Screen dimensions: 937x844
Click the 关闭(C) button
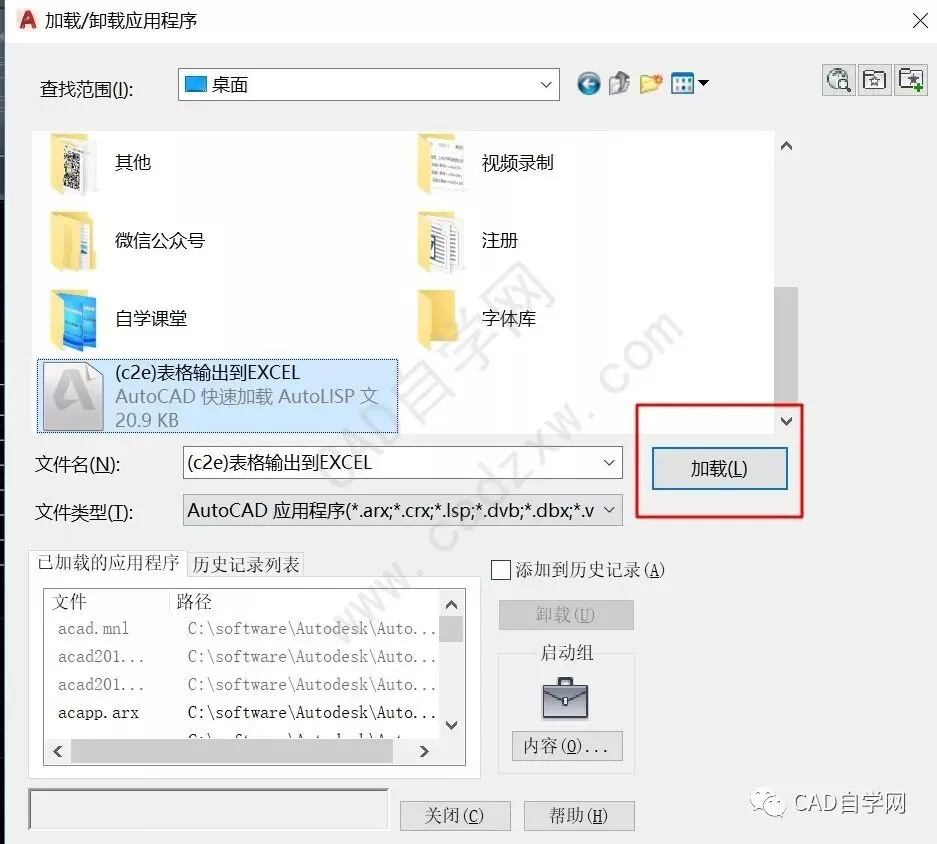pos(455,815)
